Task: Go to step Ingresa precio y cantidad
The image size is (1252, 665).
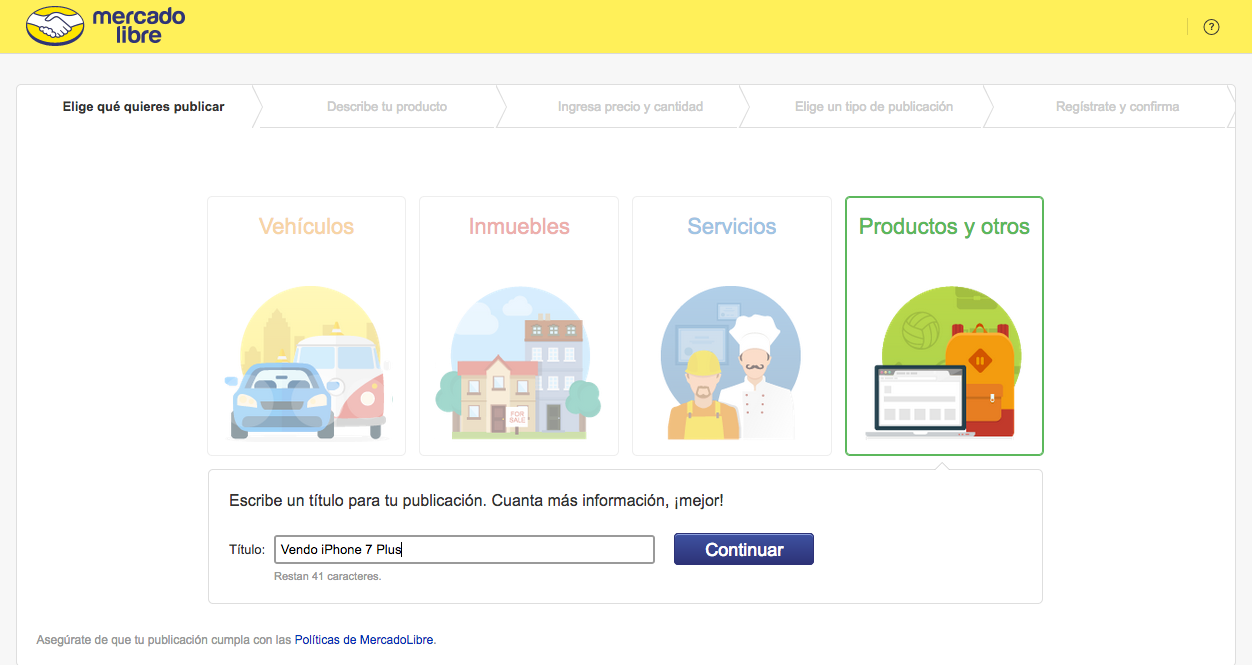Action: [x=630, y=106]
